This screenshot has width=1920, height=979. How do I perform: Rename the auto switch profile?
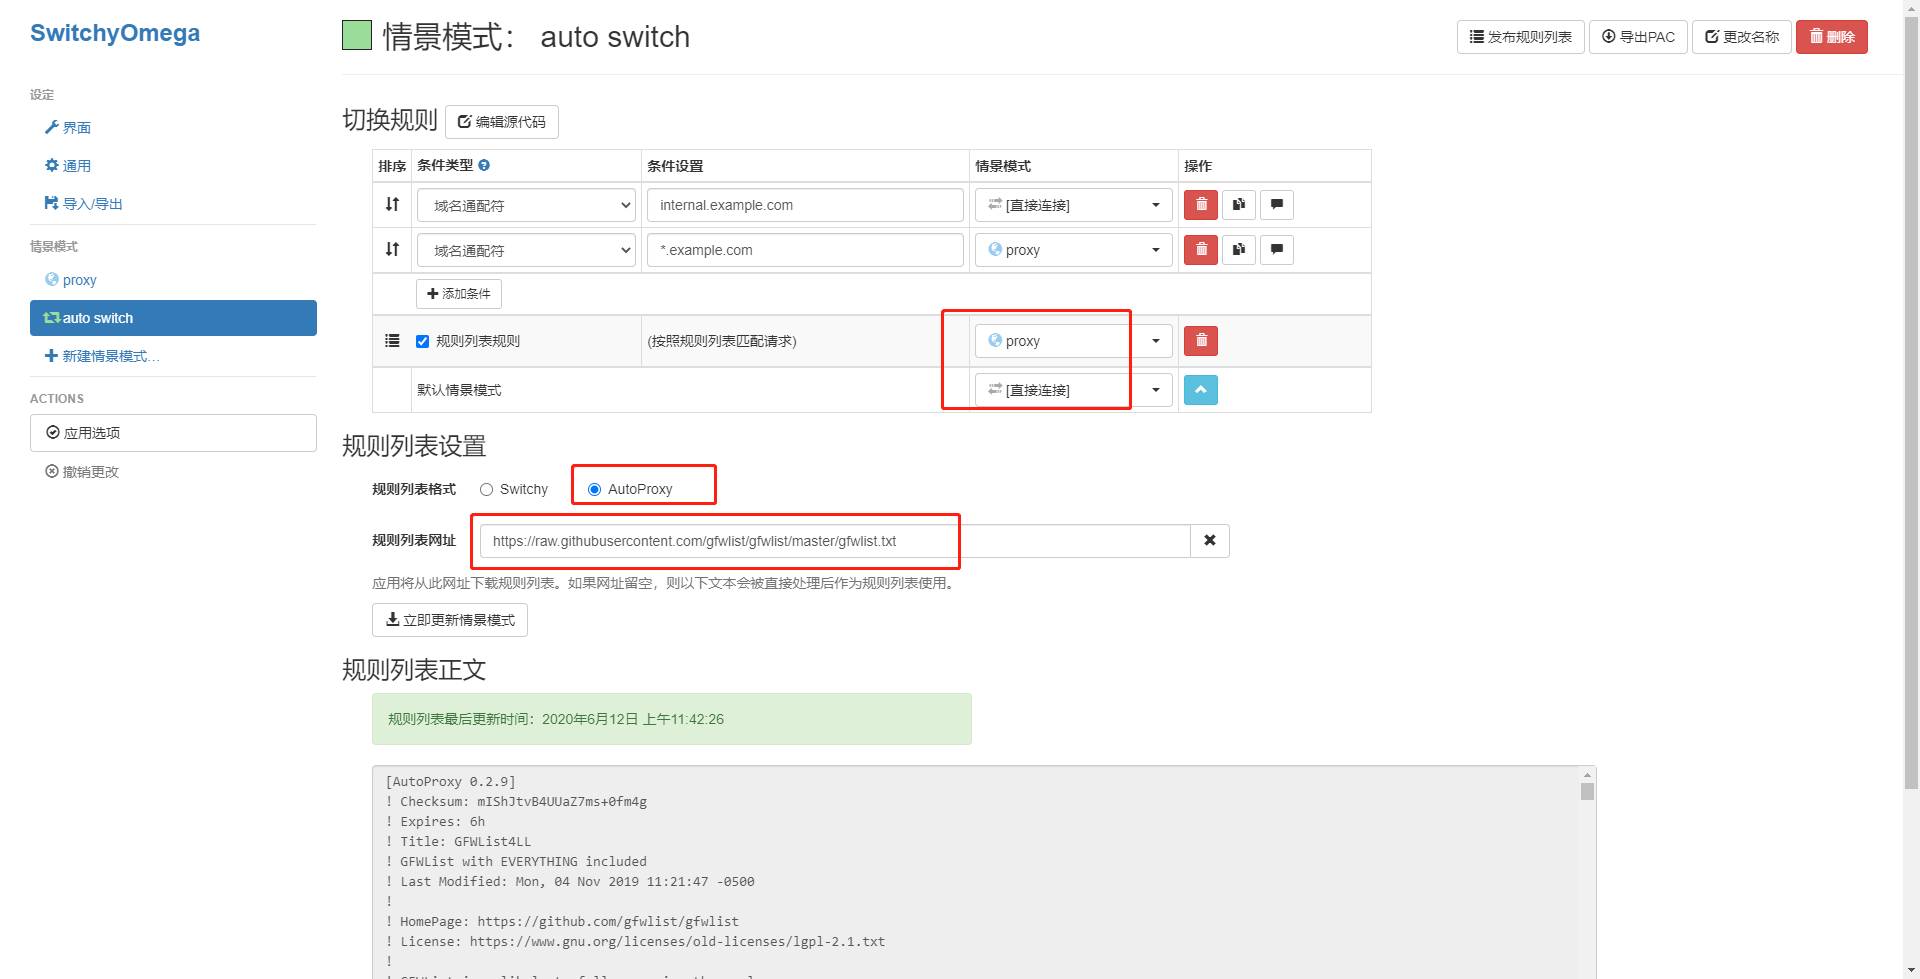(1742, 37)
